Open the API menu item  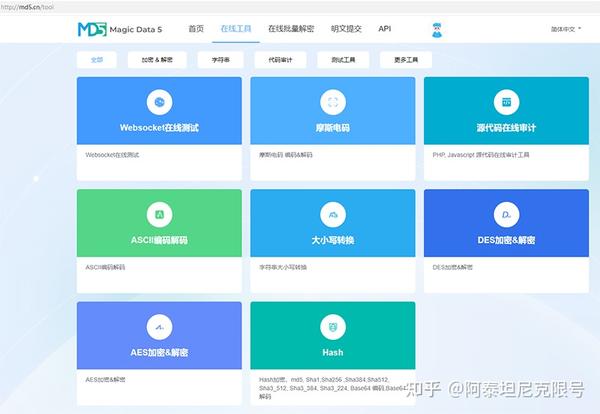(x=385, y=29)
